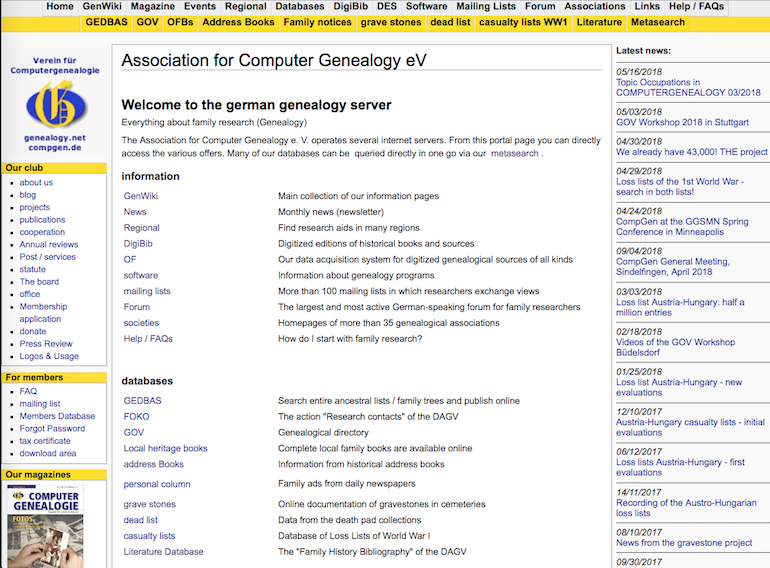Click the 'Association for Computer Genealogy eV' heading
Screen dimensions: 770x568
274,60
